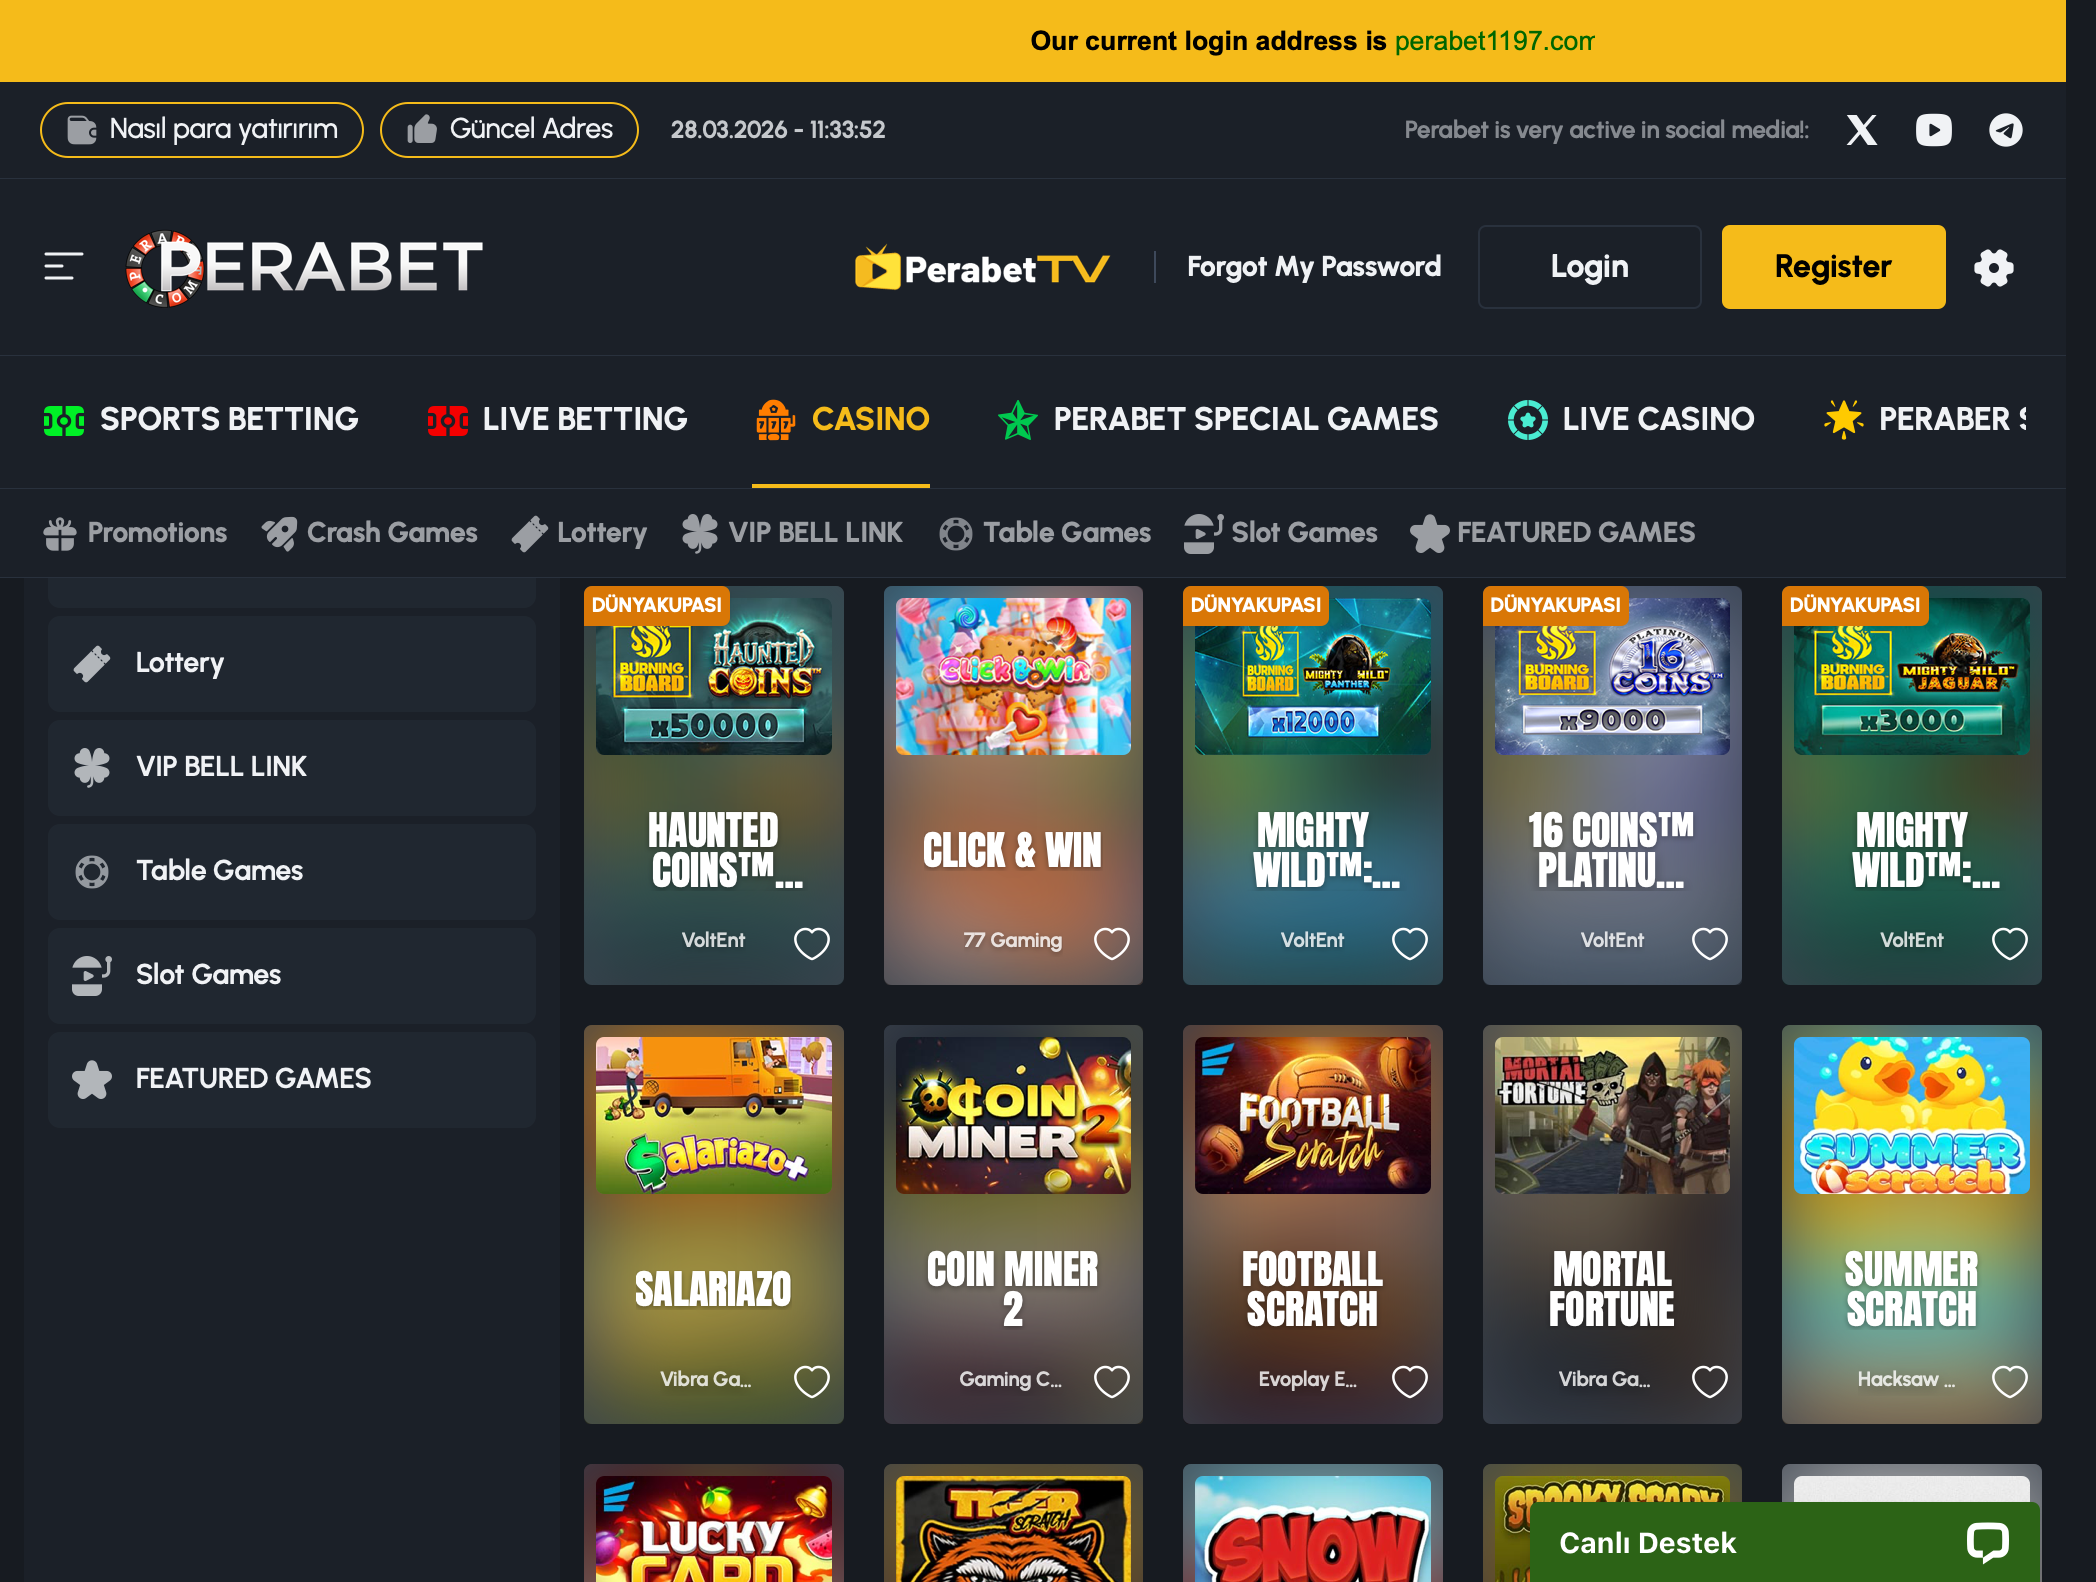Image resolution: width=2096 pixels, height=1582 pixels.
Task: Click the Login button
Action: pyautogui.click(x=1589, y=267)
